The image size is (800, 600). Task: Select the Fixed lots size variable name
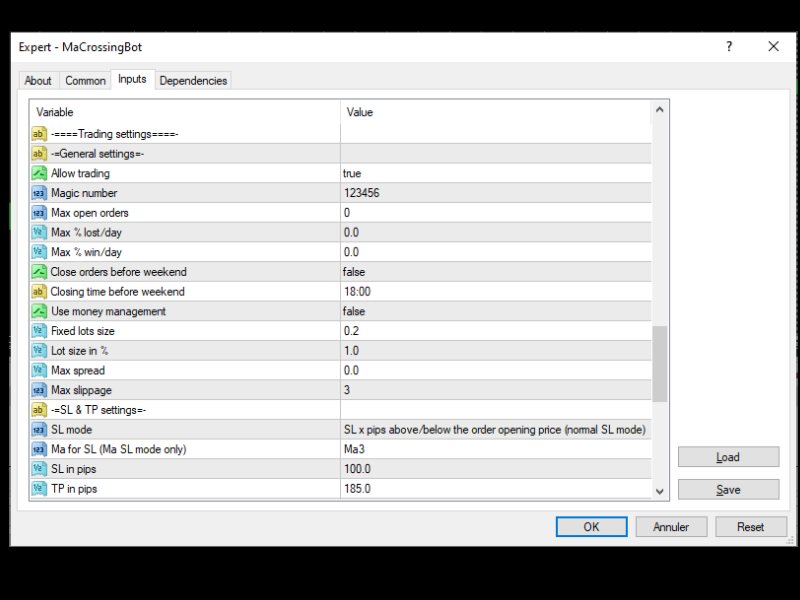(83, 331)
